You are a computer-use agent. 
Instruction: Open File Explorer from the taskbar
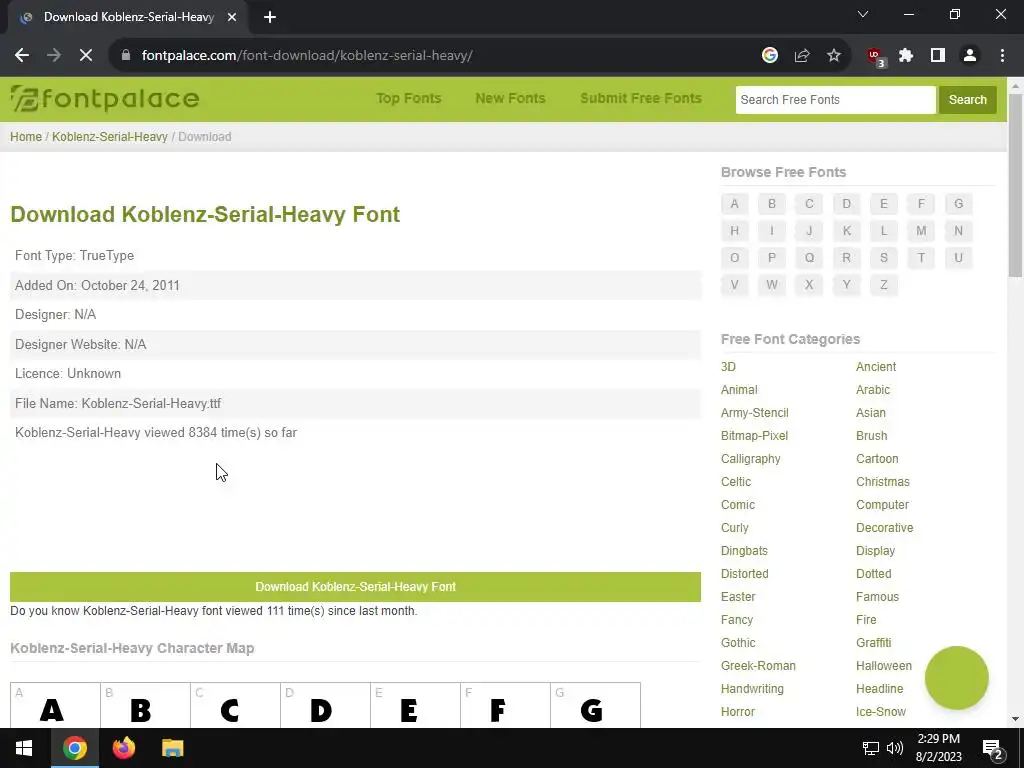tap(172, 748)
